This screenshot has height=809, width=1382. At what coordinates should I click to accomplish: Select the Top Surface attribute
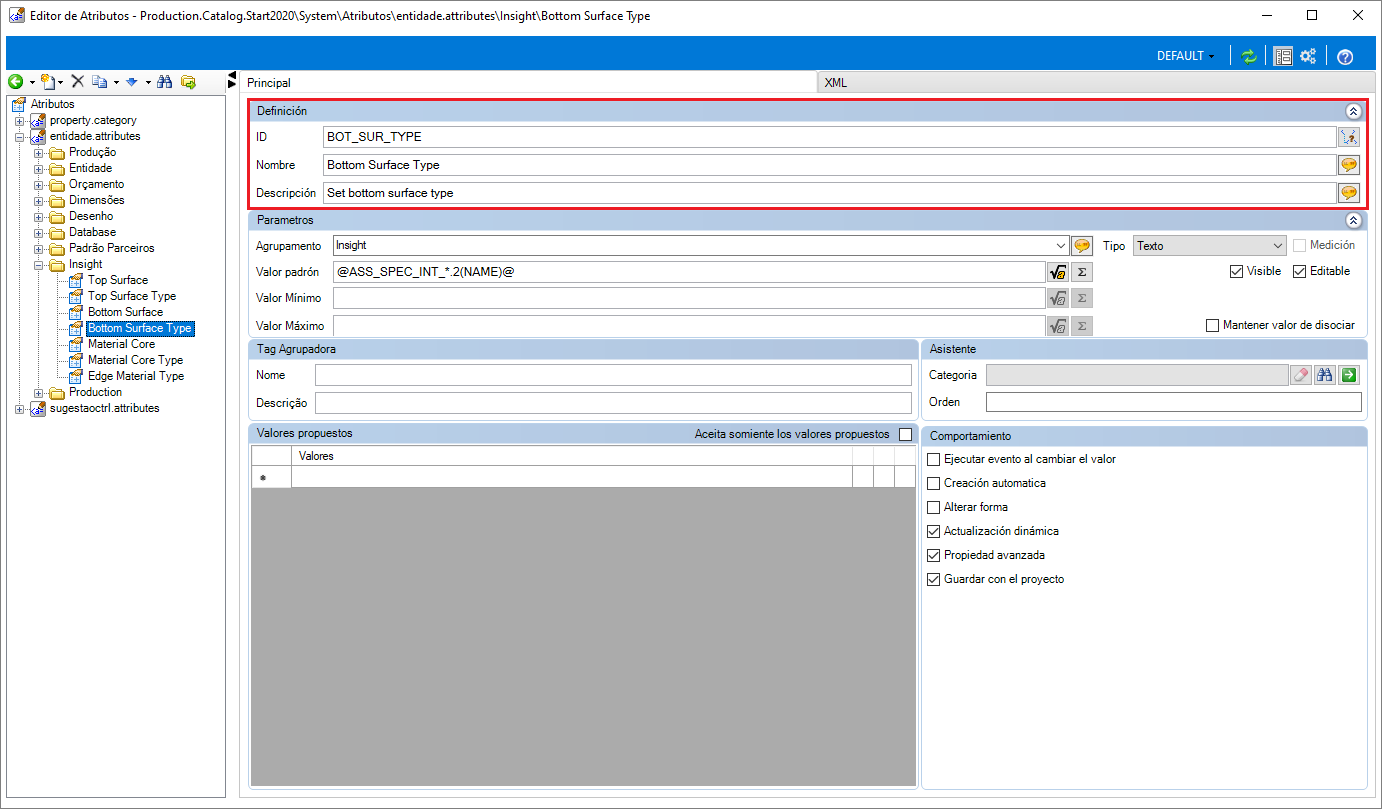pyautogui.click(x=117, y=280)
